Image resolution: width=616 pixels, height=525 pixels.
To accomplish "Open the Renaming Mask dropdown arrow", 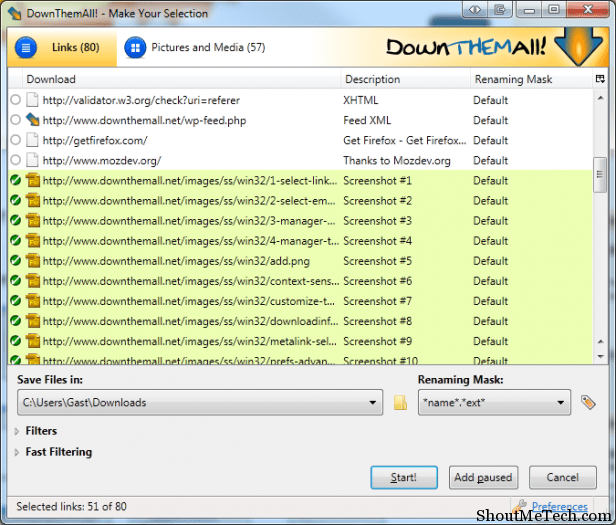I will (561, 403).
